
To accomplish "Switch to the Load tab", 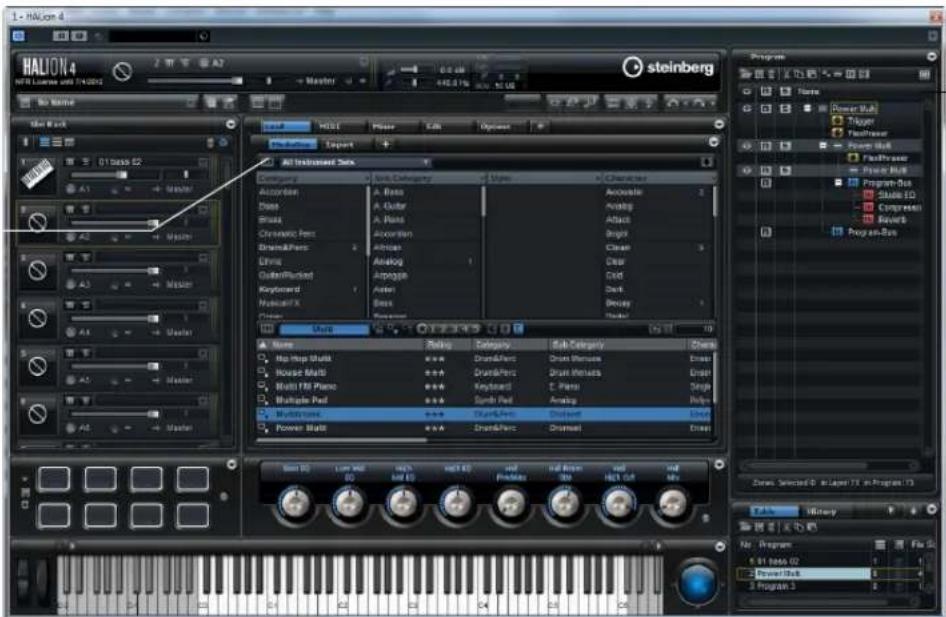I will tap(286, 126).
